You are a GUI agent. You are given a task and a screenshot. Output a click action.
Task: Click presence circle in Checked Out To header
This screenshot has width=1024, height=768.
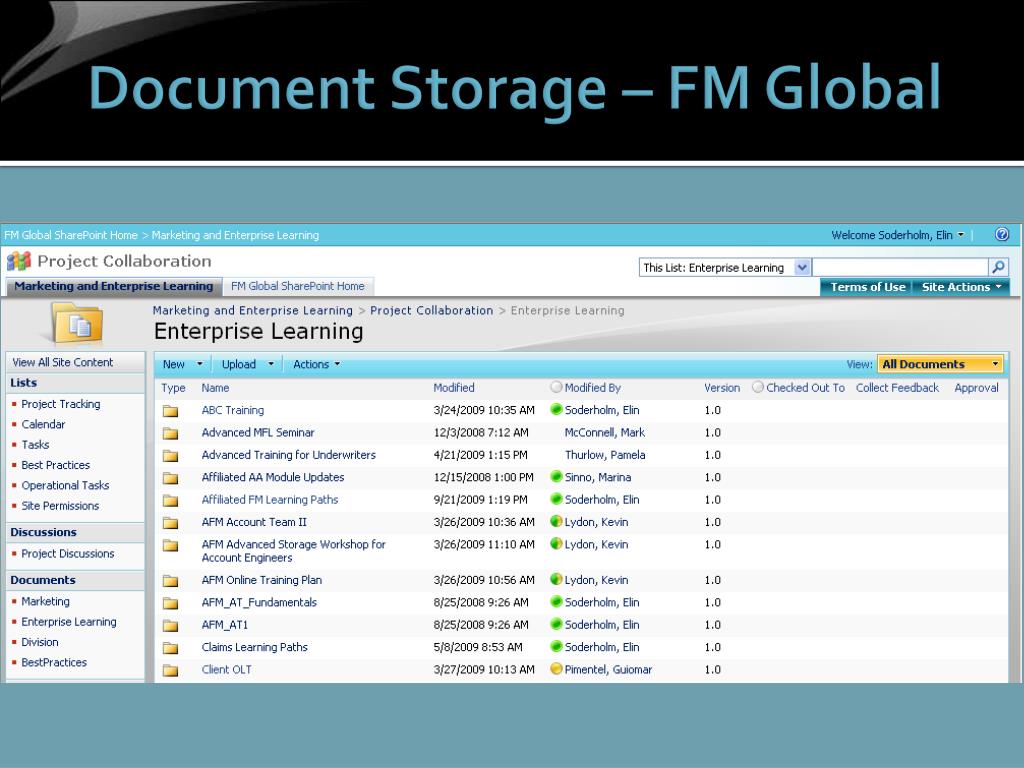click(x=758, y=387)
